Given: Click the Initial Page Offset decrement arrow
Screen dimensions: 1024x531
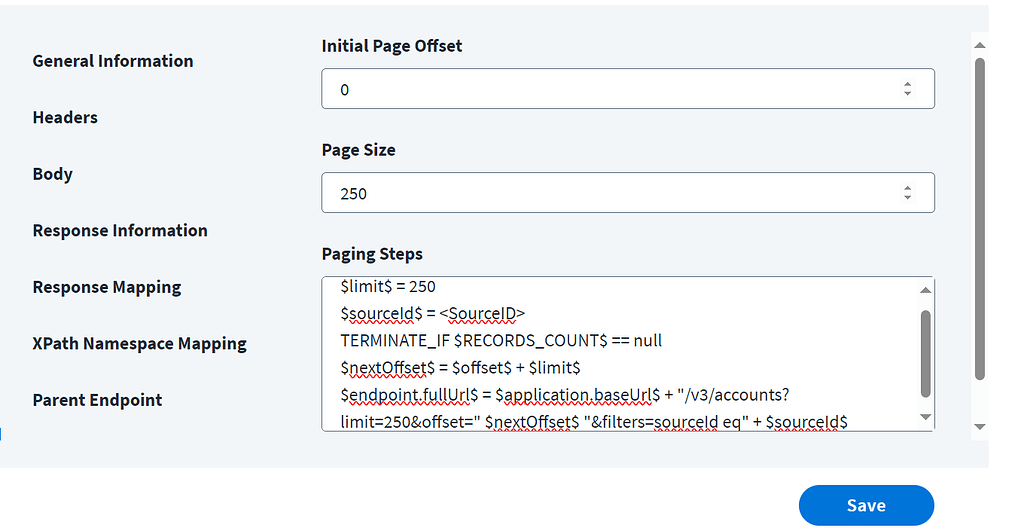Looking at the screenshot, I should point(907,93).
